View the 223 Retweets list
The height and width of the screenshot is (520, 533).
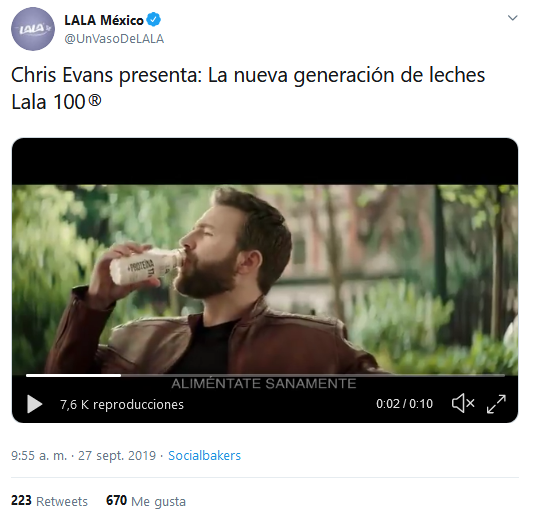click(49, 501)
